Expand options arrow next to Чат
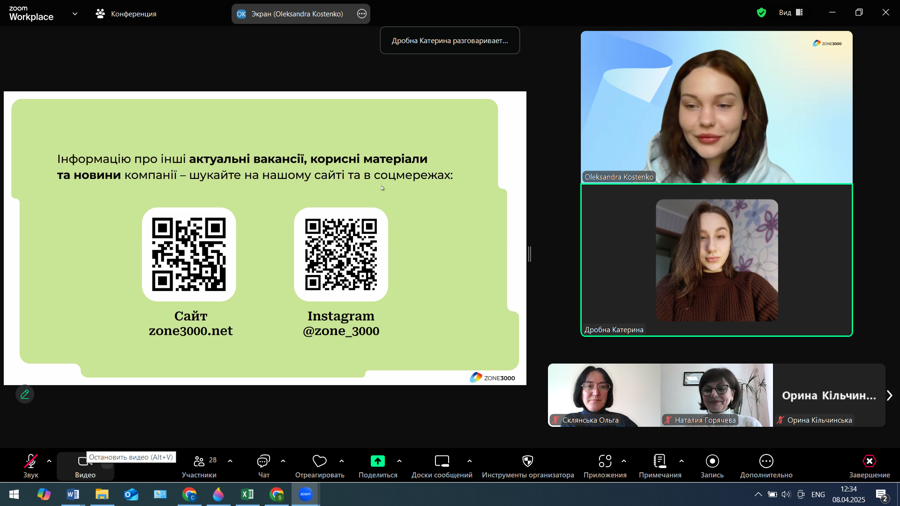 tap(283, 461)
